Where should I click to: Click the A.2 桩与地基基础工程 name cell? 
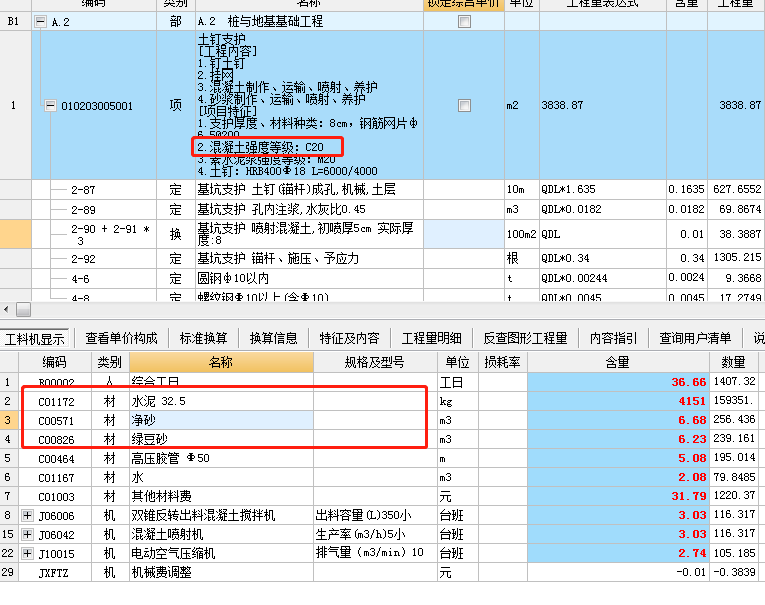click(309, 21)
